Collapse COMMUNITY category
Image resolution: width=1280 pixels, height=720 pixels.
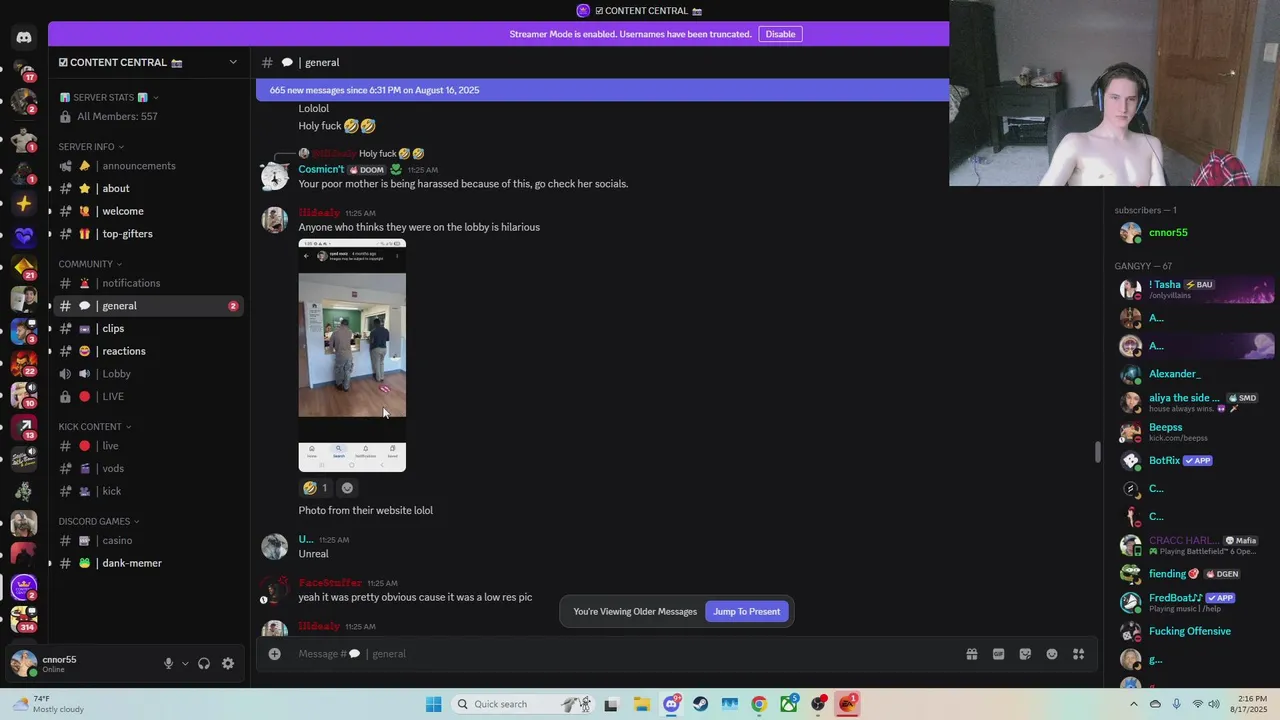[90, 264]
